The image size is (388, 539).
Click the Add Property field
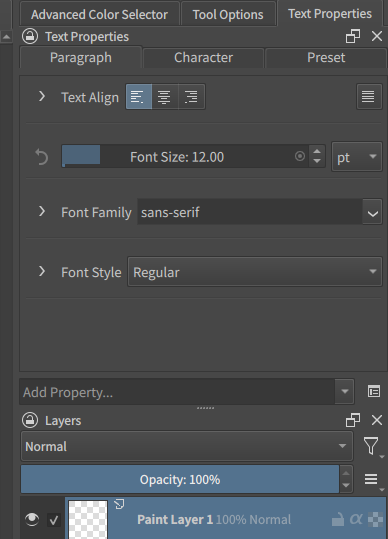(x=178, y=392)
